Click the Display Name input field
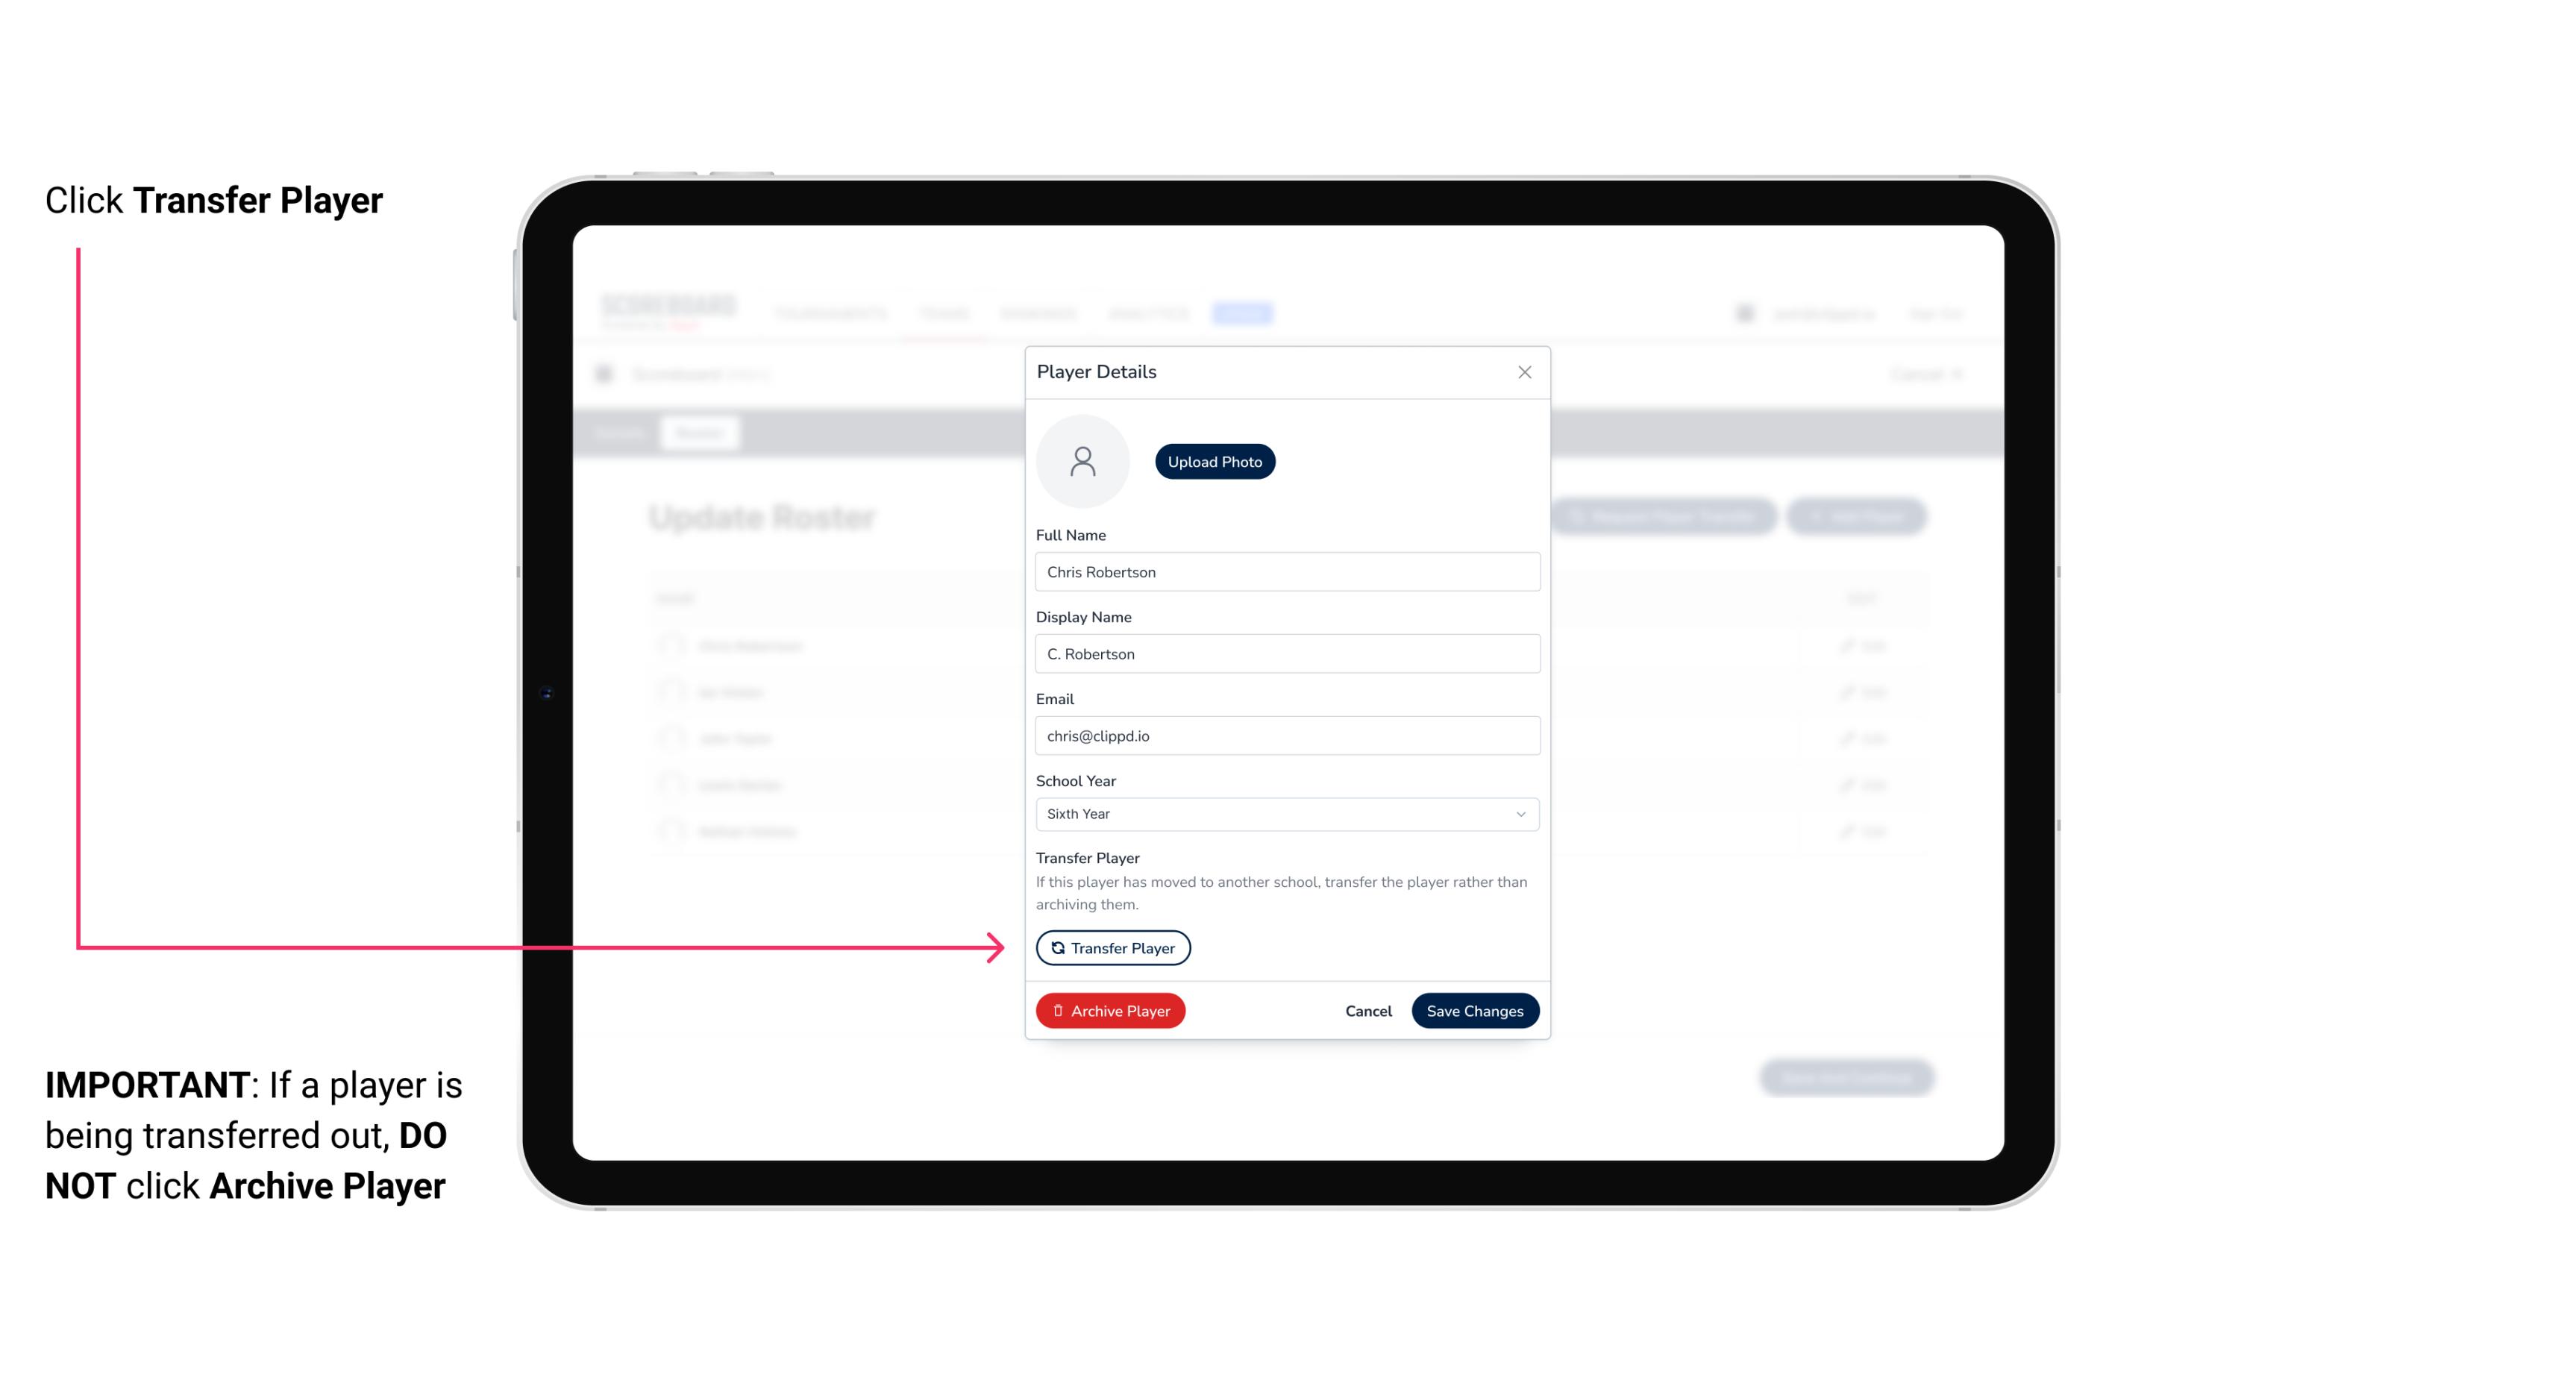This screenshot has width=2576, height=1386. point(1285,653)
